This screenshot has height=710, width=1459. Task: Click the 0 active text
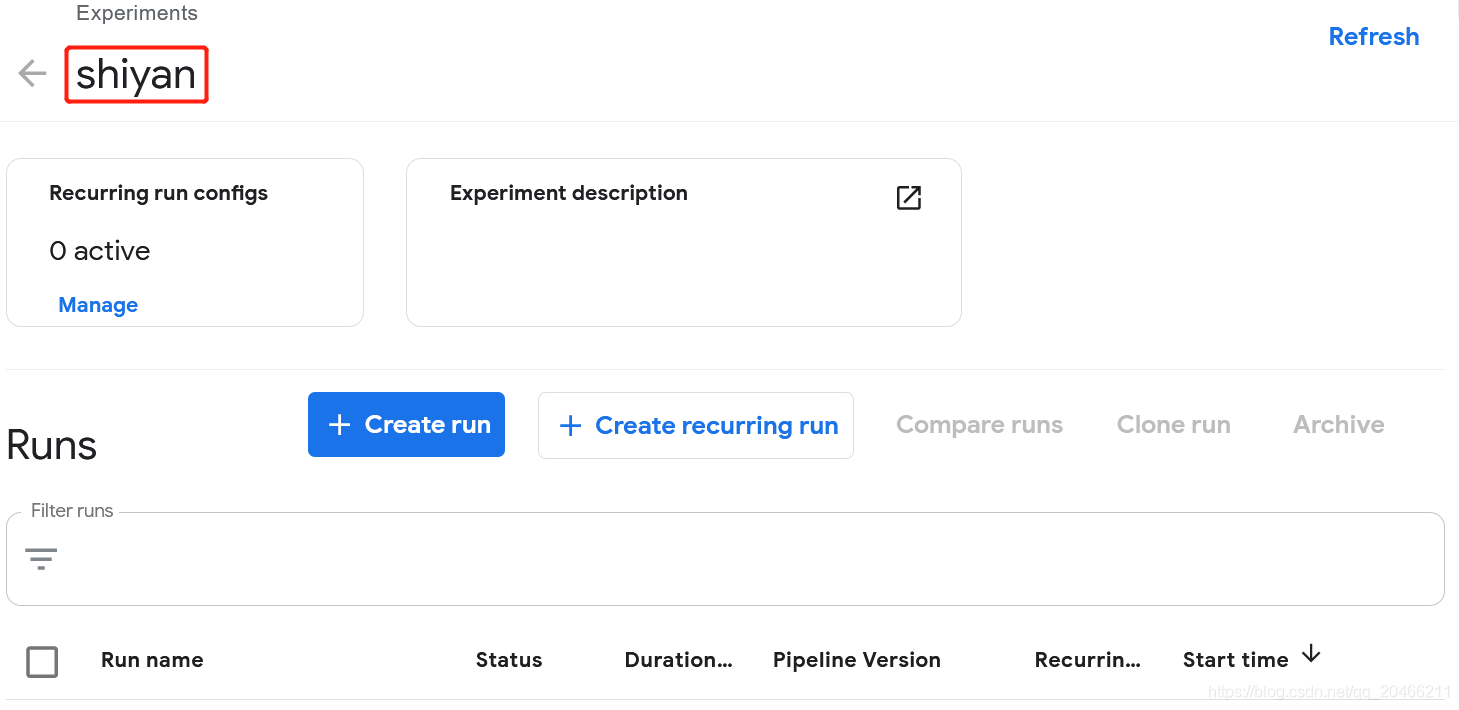coord(100,251)
